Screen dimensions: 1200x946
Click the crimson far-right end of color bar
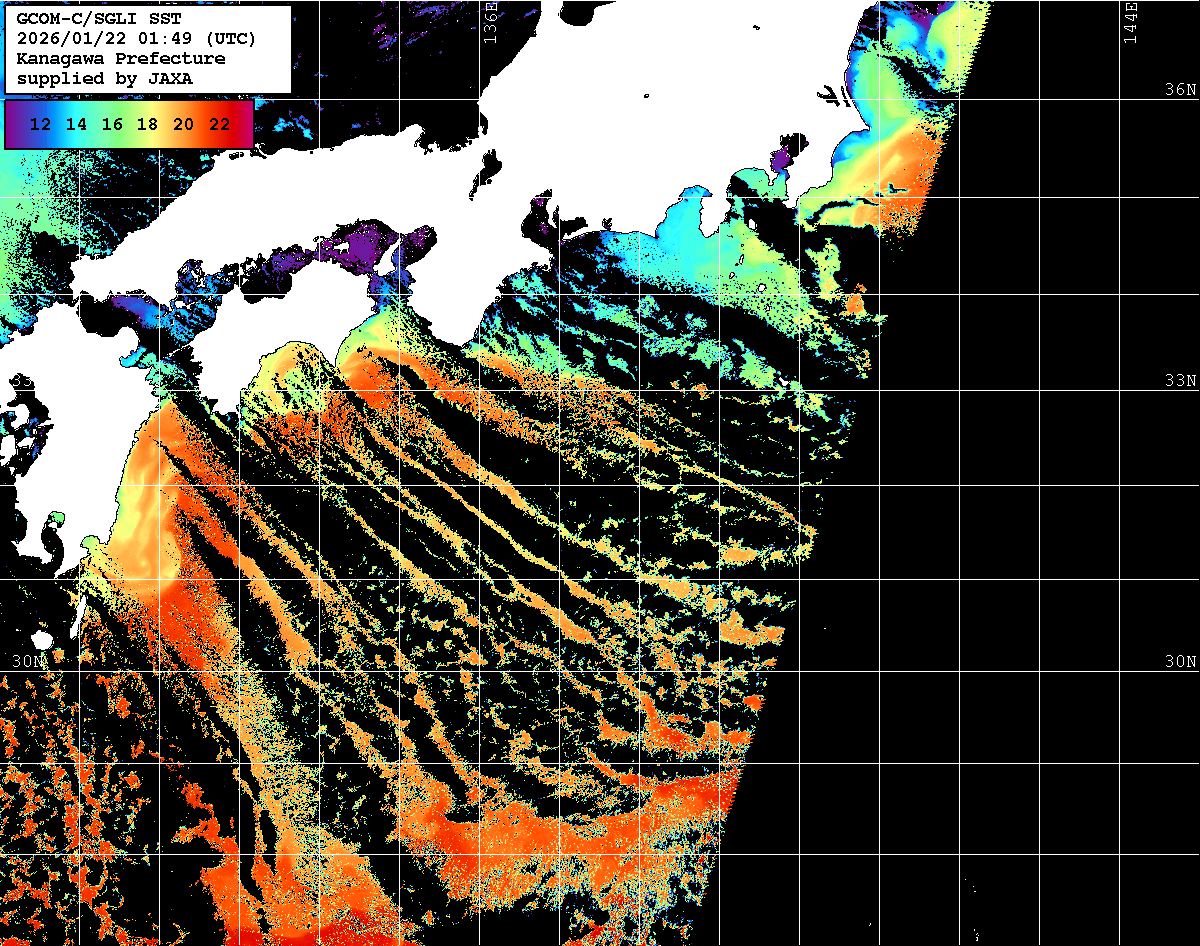(245, 125)
